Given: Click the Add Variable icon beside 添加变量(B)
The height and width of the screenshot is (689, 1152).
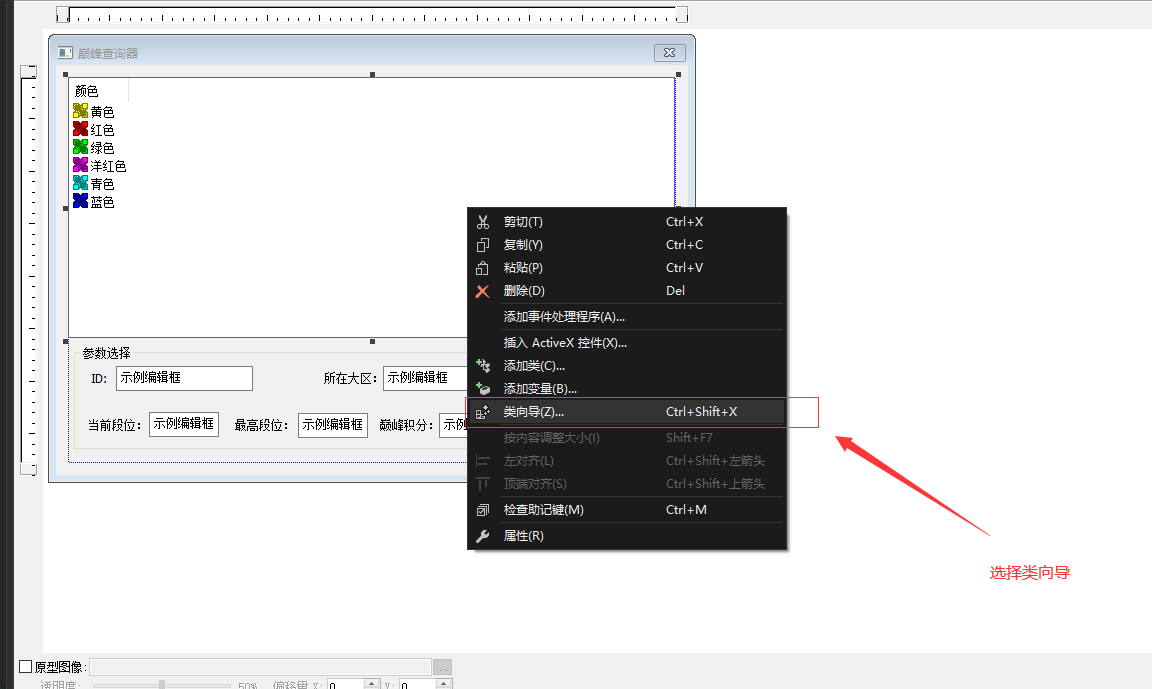Looking at the screenshot, I should coord(484,388).
